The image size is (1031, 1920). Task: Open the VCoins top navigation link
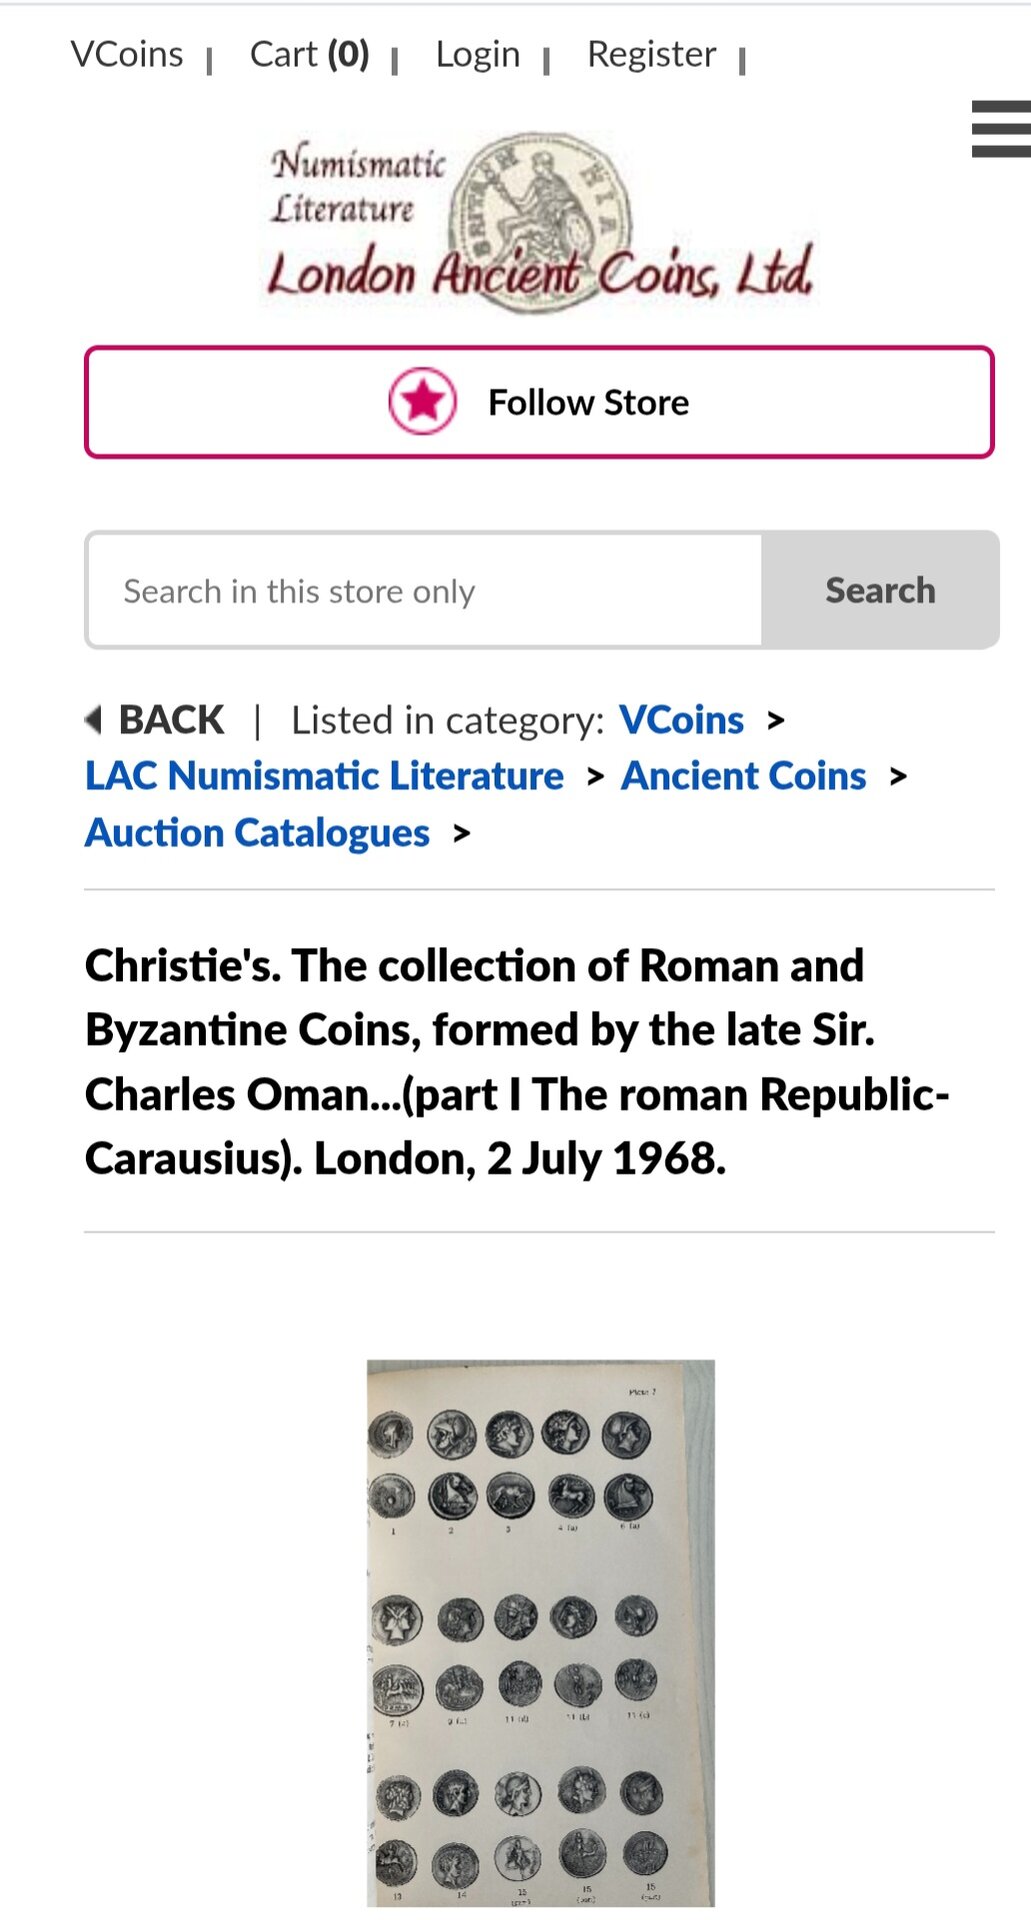click(127, 54)
